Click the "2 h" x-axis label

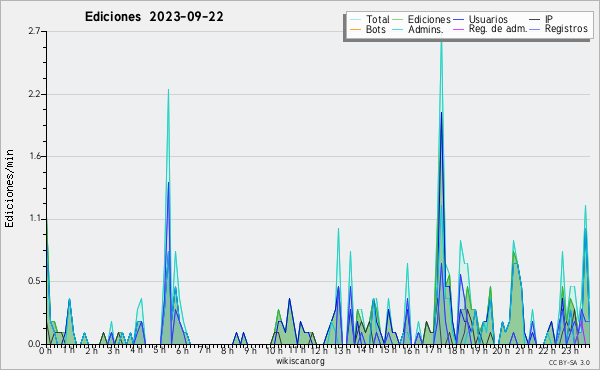click(x=91, y=350)
